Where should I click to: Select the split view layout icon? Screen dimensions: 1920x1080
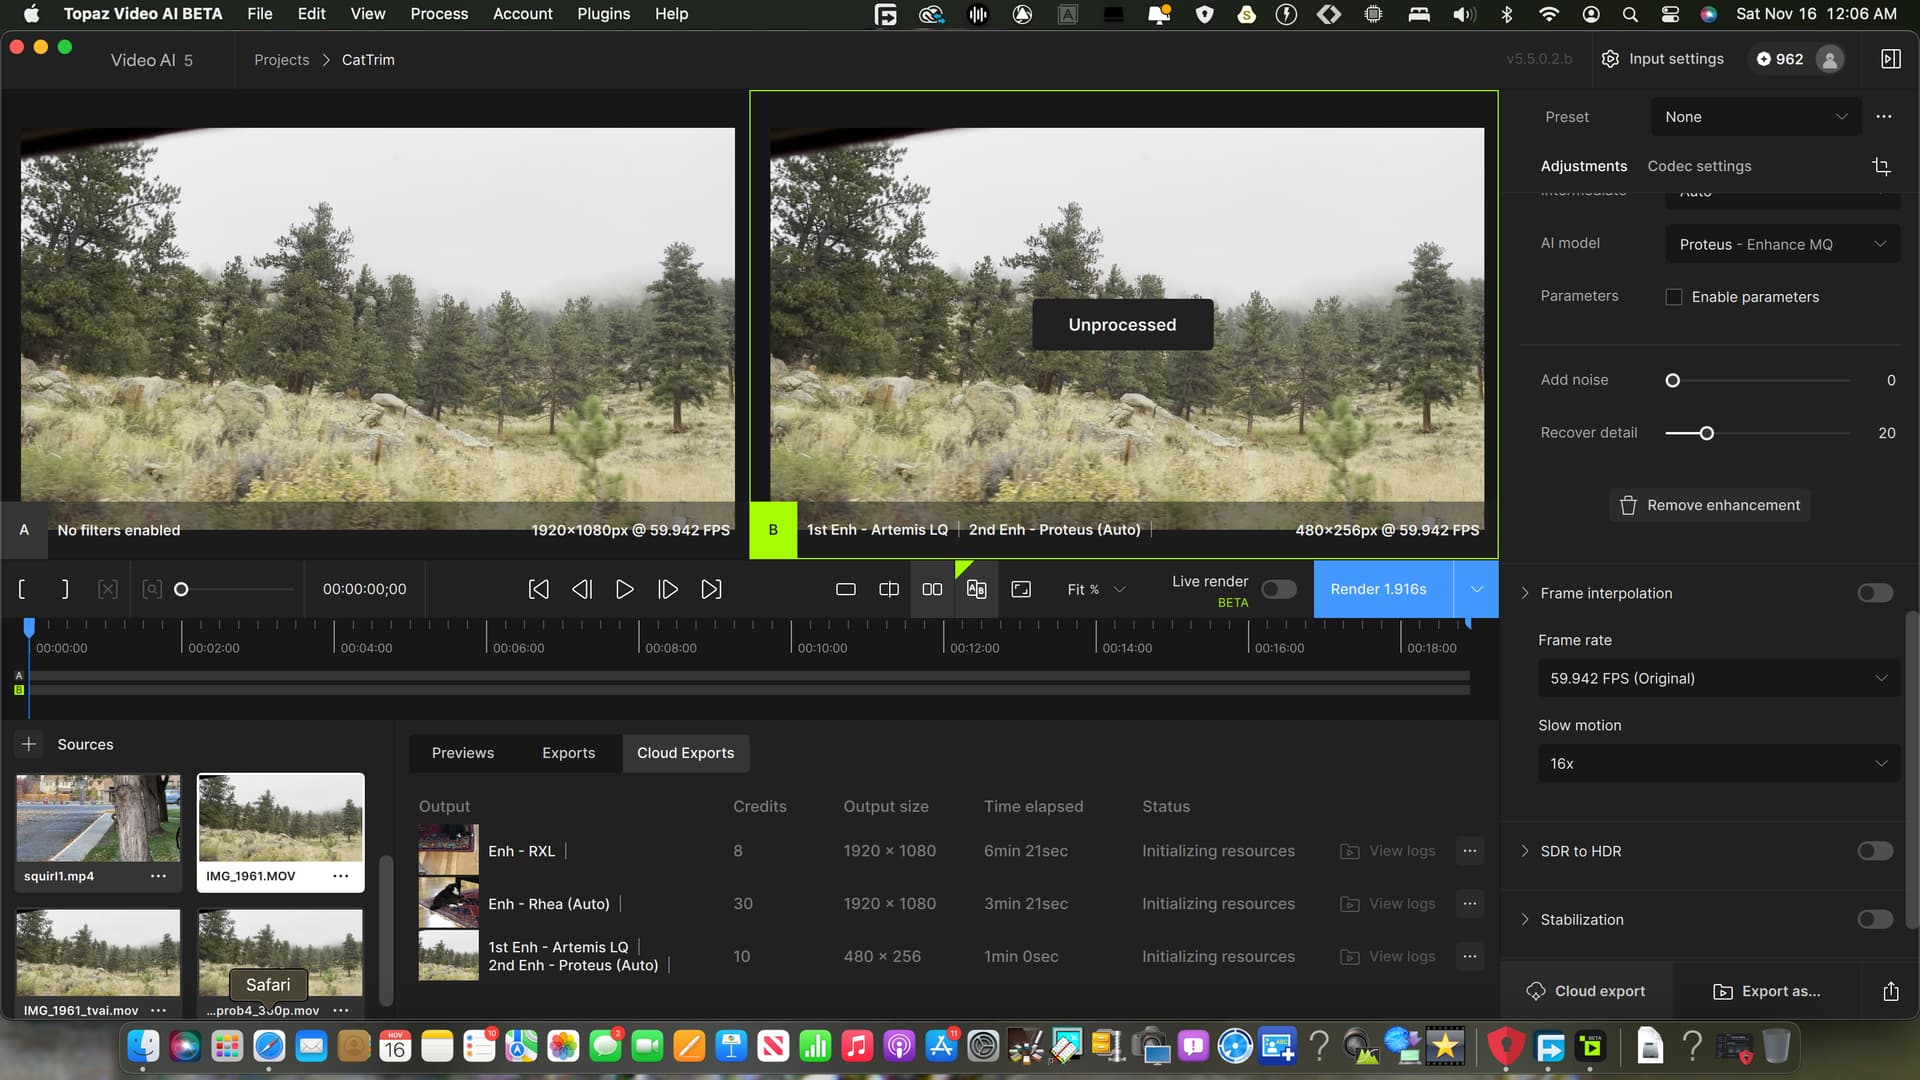click(x=889, y=589)
